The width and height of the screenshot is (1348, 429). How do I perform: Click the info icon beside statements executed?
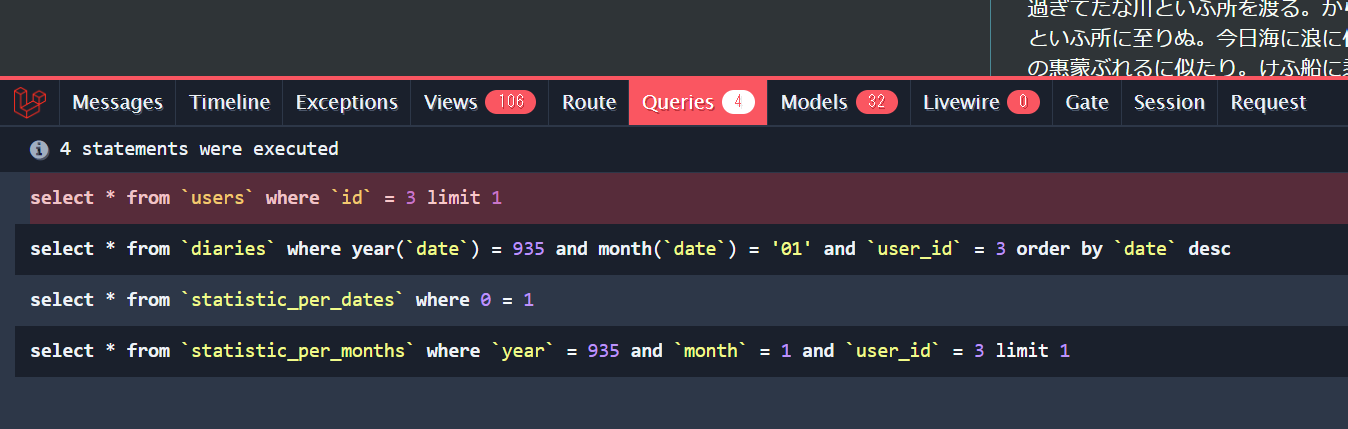39,150
